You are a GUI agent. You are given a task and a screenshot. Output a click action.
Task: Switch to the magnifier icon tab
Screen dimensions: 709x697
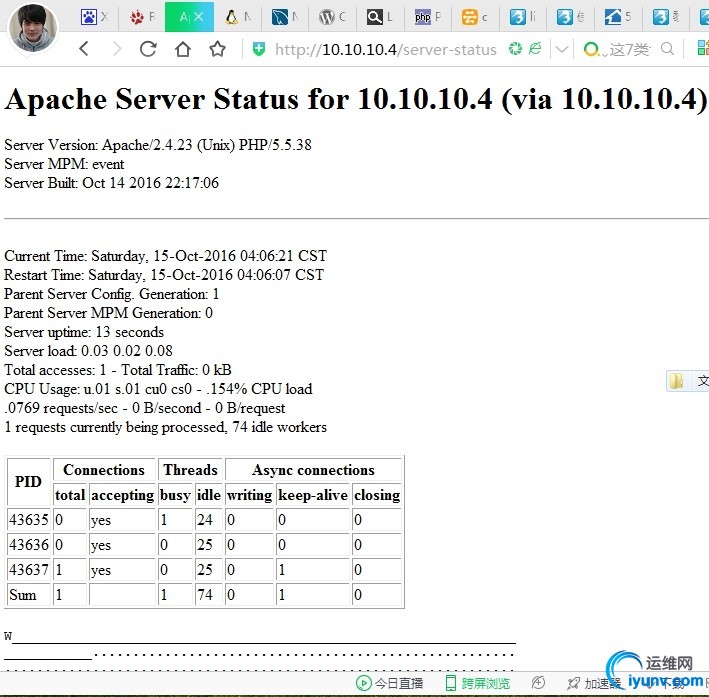[x=380, y=17]
